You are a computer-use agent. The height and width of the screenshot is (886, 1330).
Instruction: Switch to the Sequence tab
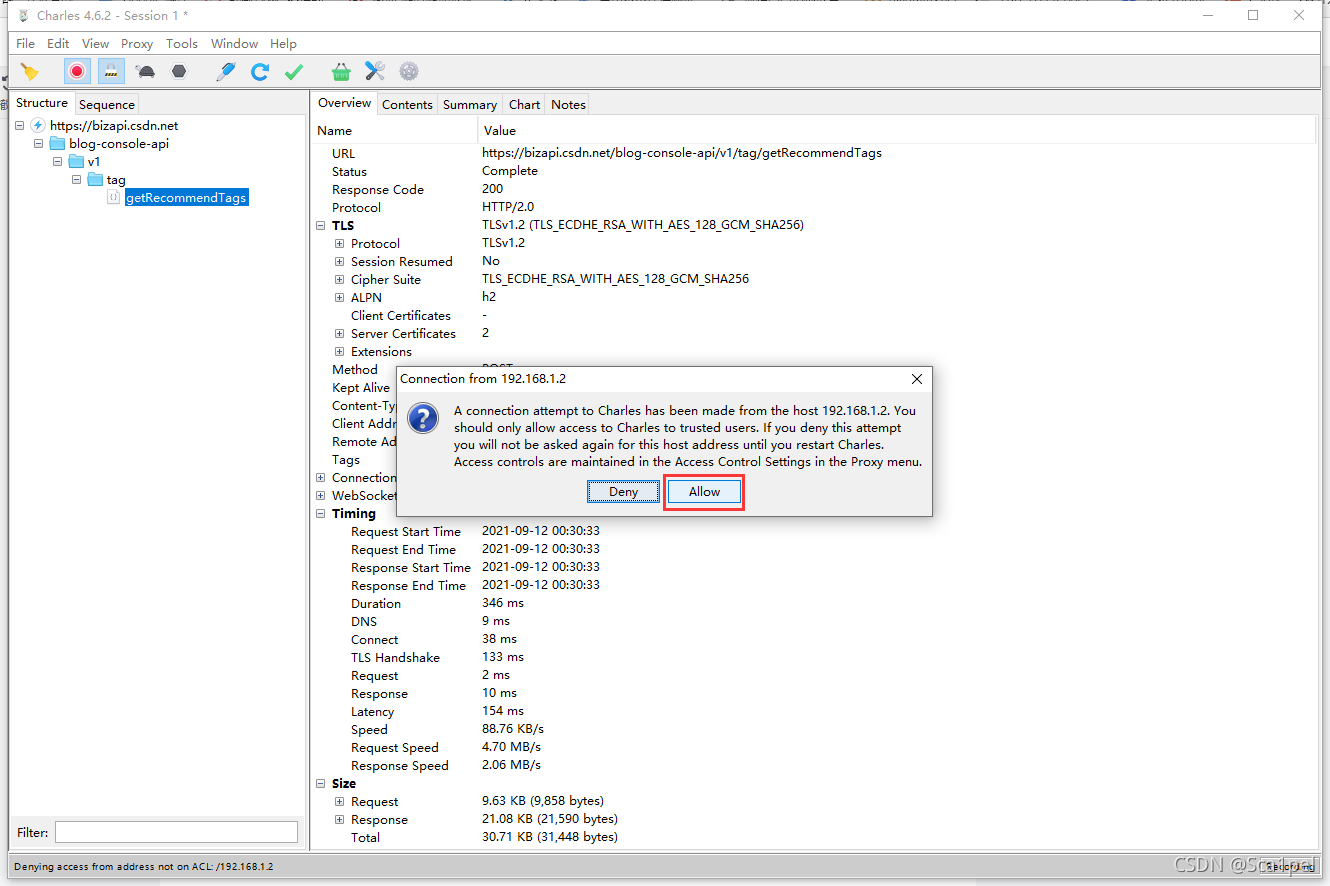pos(106,104)
